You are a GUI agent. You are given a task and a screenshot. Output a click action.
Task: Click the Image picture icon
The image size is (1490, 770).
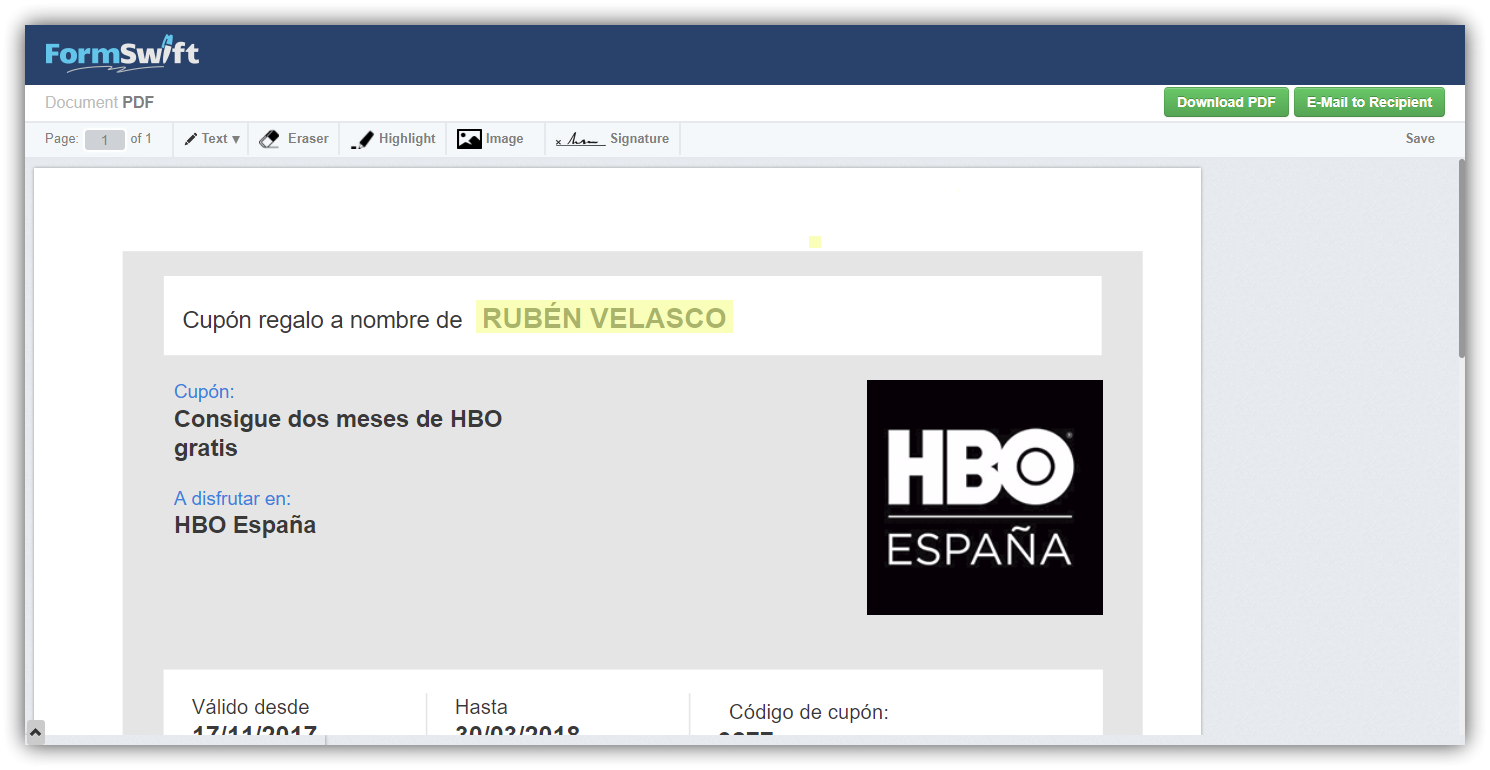tap(469, 139)
